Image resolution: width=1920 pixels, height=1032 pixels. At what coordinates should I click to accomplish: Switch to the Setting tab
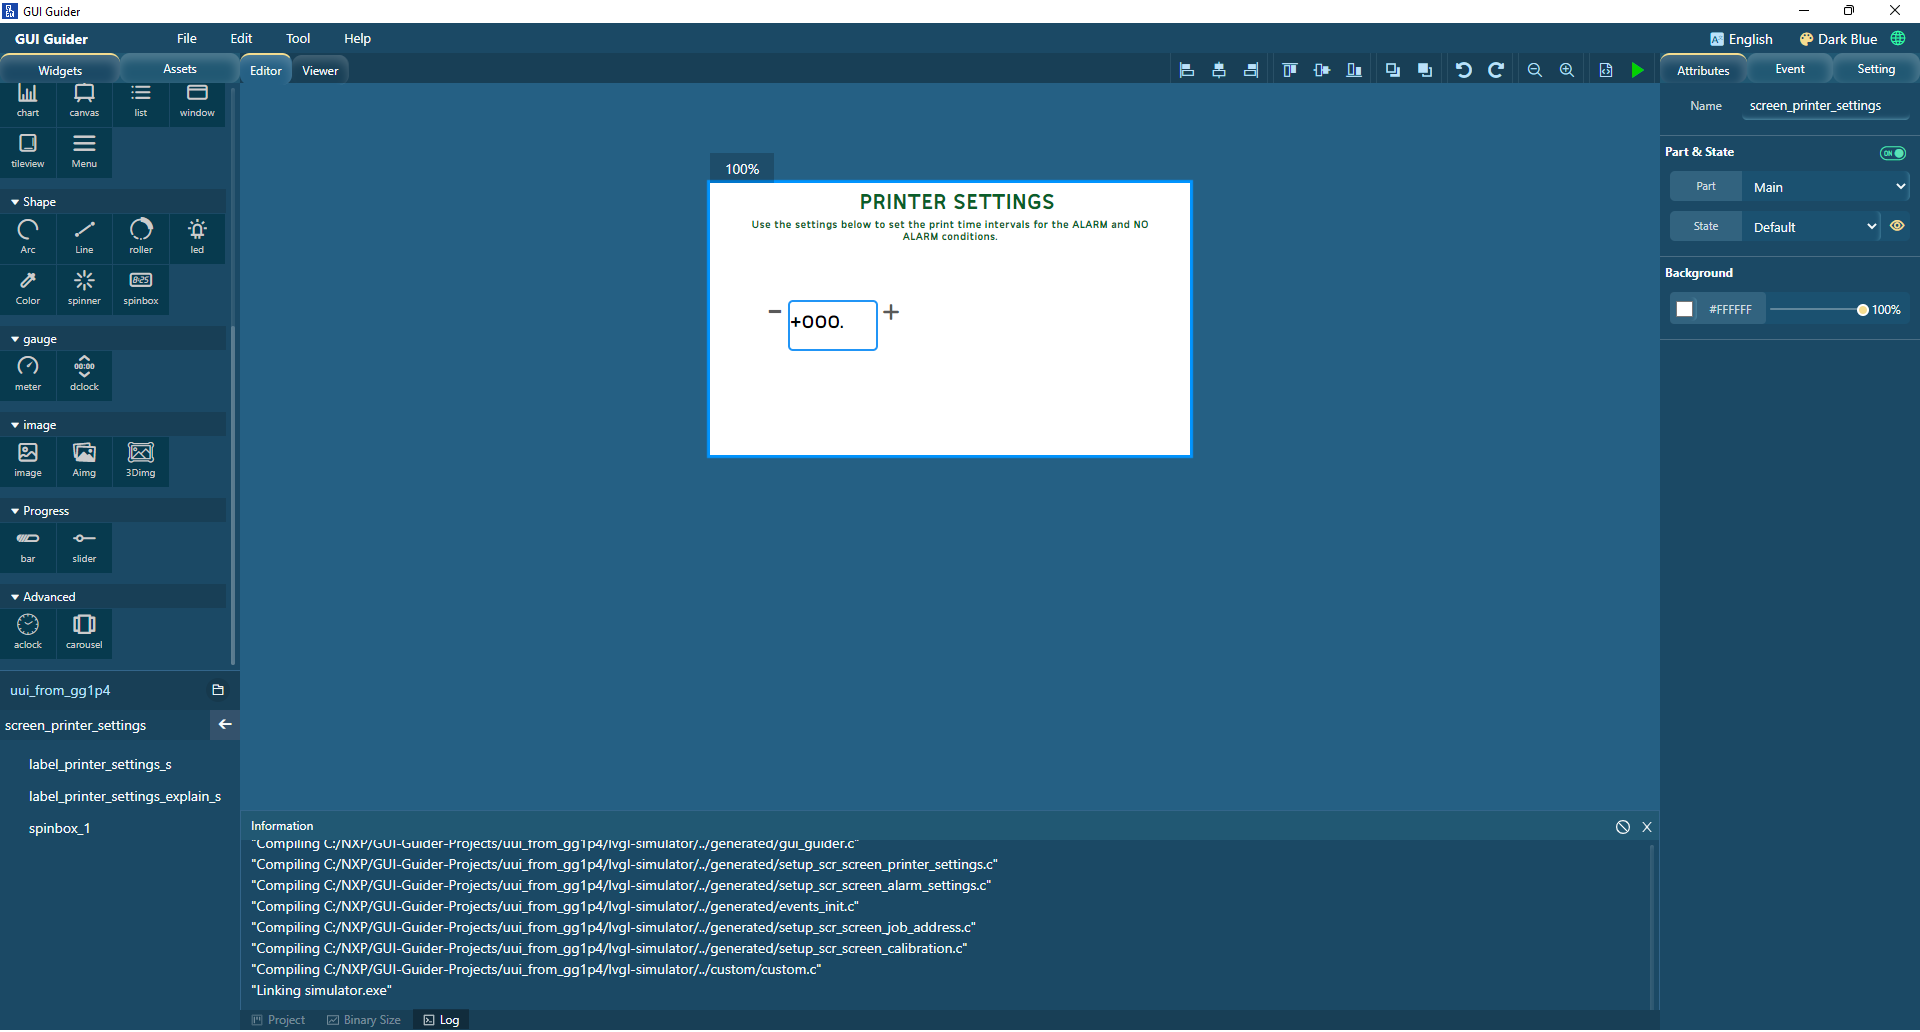click(x=1876, y=69)
